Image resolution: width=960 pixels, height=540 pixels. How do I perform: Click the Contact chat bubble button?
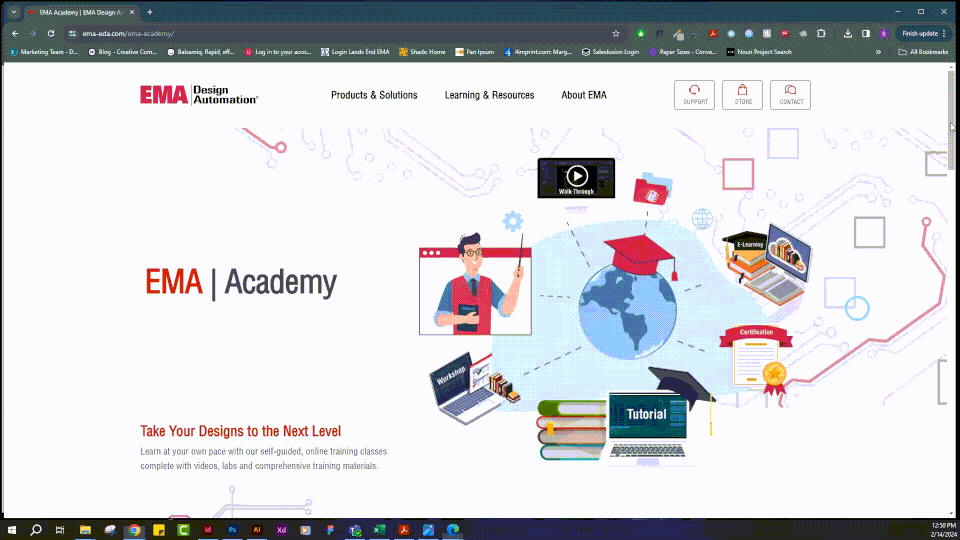790,95
